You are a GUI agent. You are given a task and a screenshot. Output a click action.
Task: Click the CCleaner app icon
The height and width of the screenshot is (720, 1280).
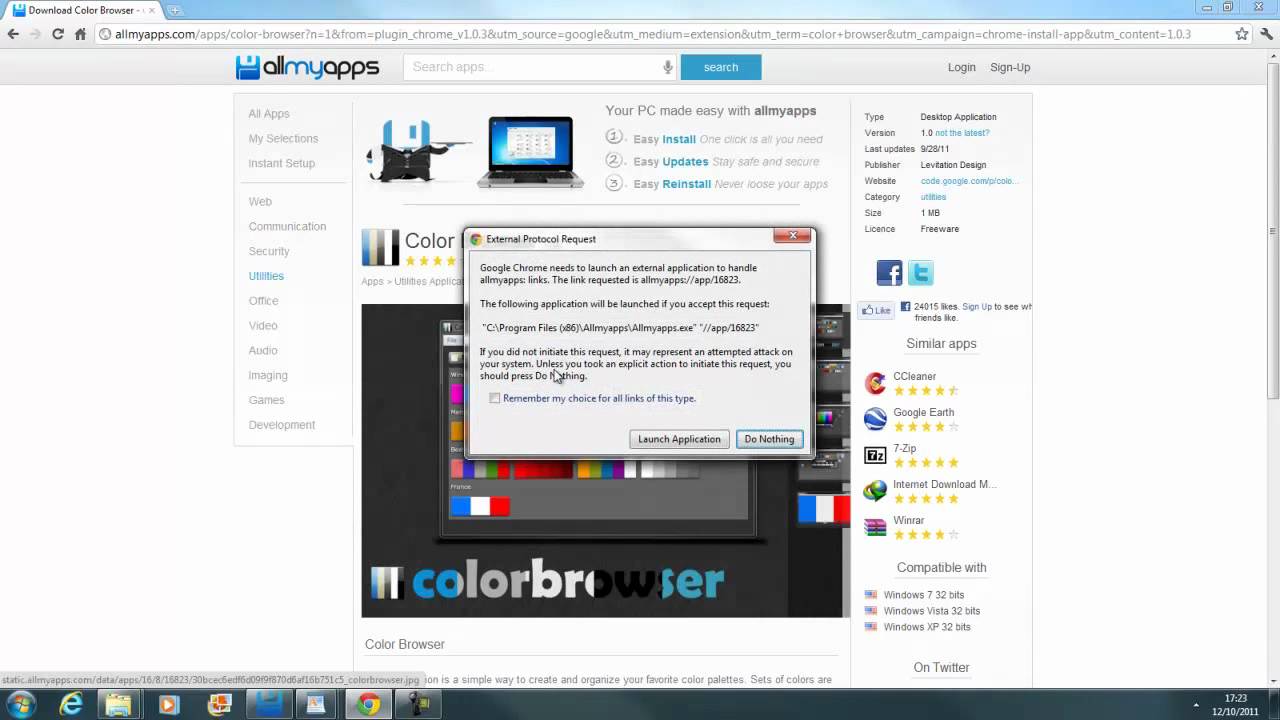(875, 383)
